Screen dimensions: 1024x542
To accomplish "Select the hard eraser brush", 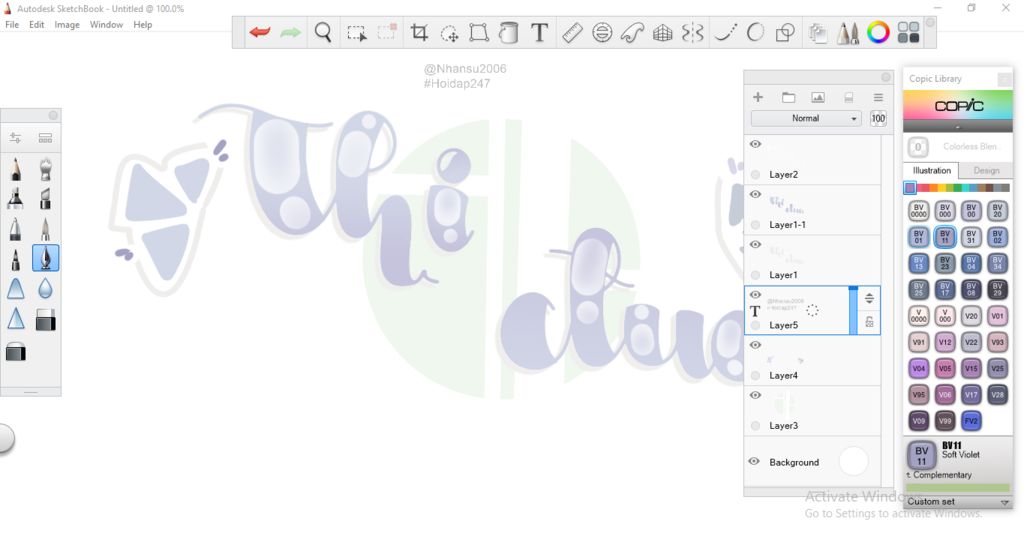I will pos(45,319).
